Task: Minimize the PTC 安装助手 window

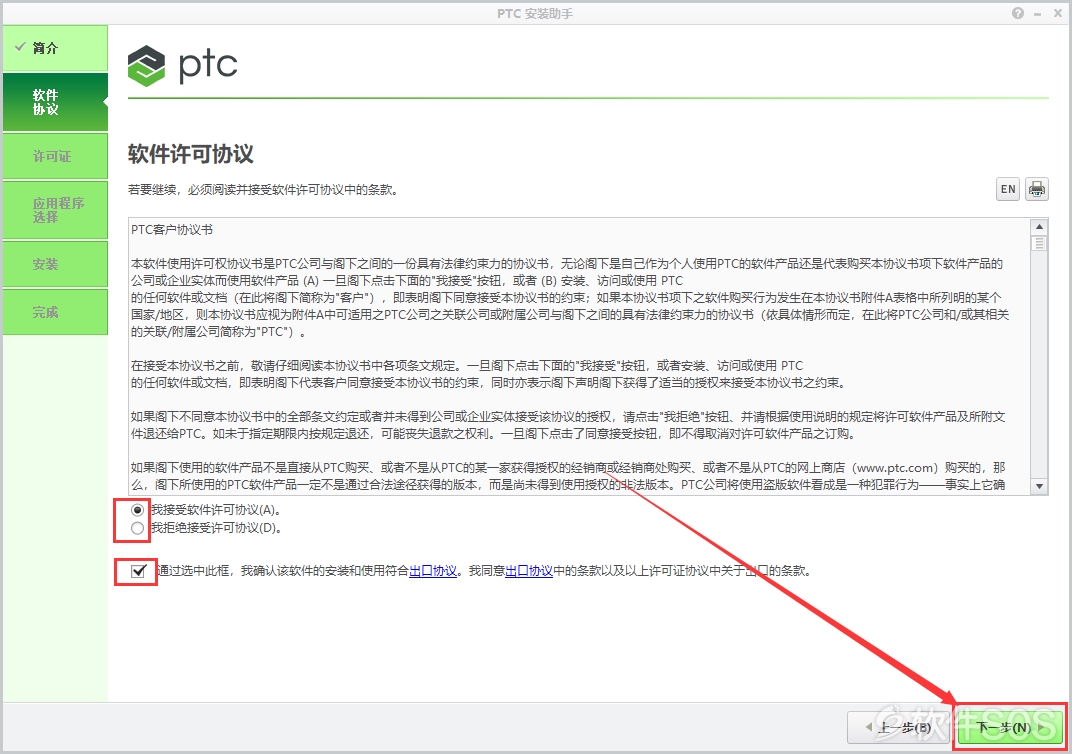Action: (1038, 14)
